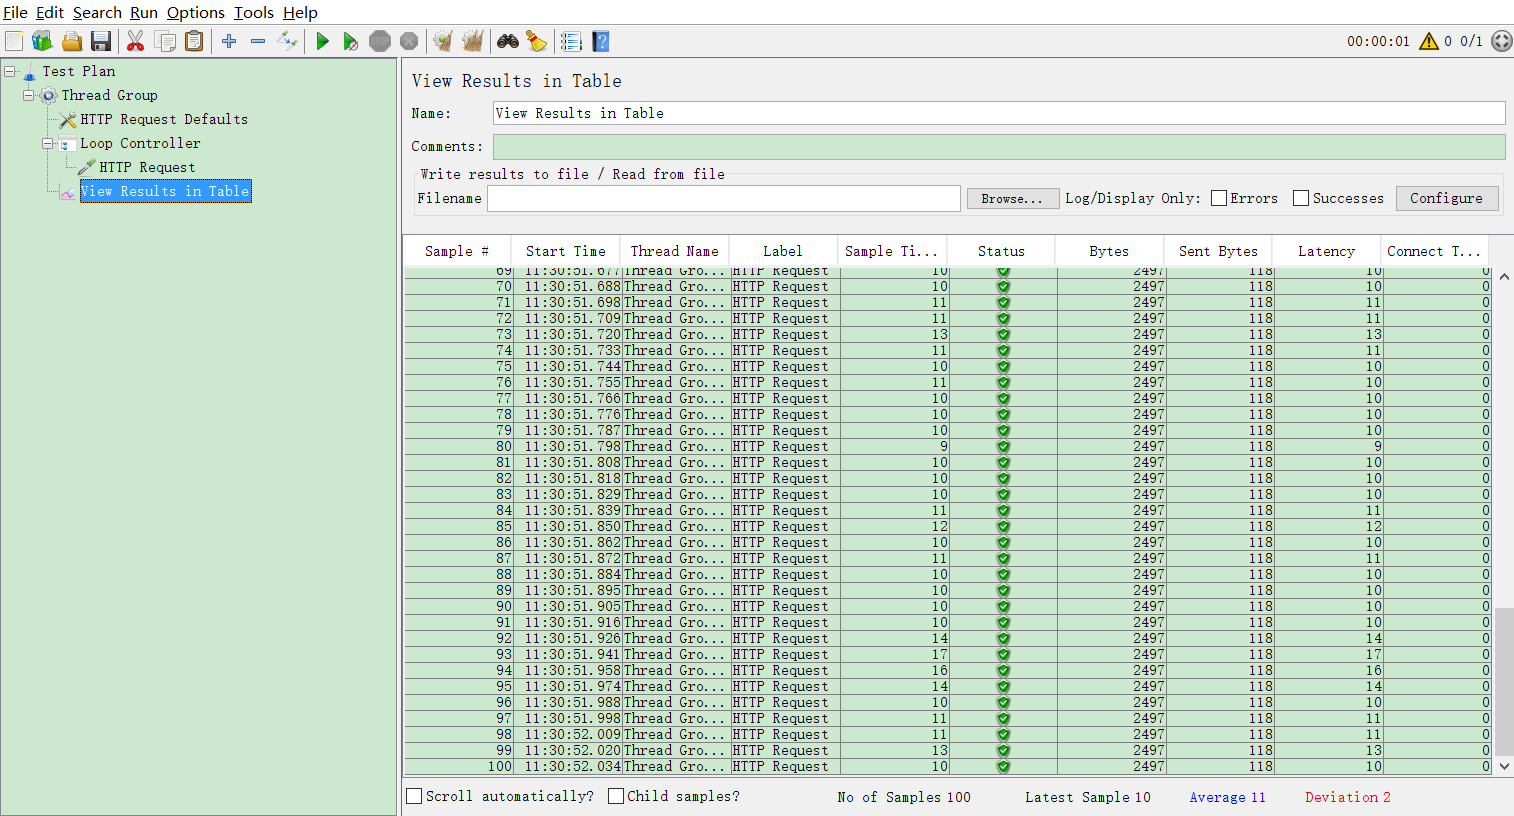The image size is (1514, 816).
Task: Open the Templates icon in toolbar
Action: [42, 41]
